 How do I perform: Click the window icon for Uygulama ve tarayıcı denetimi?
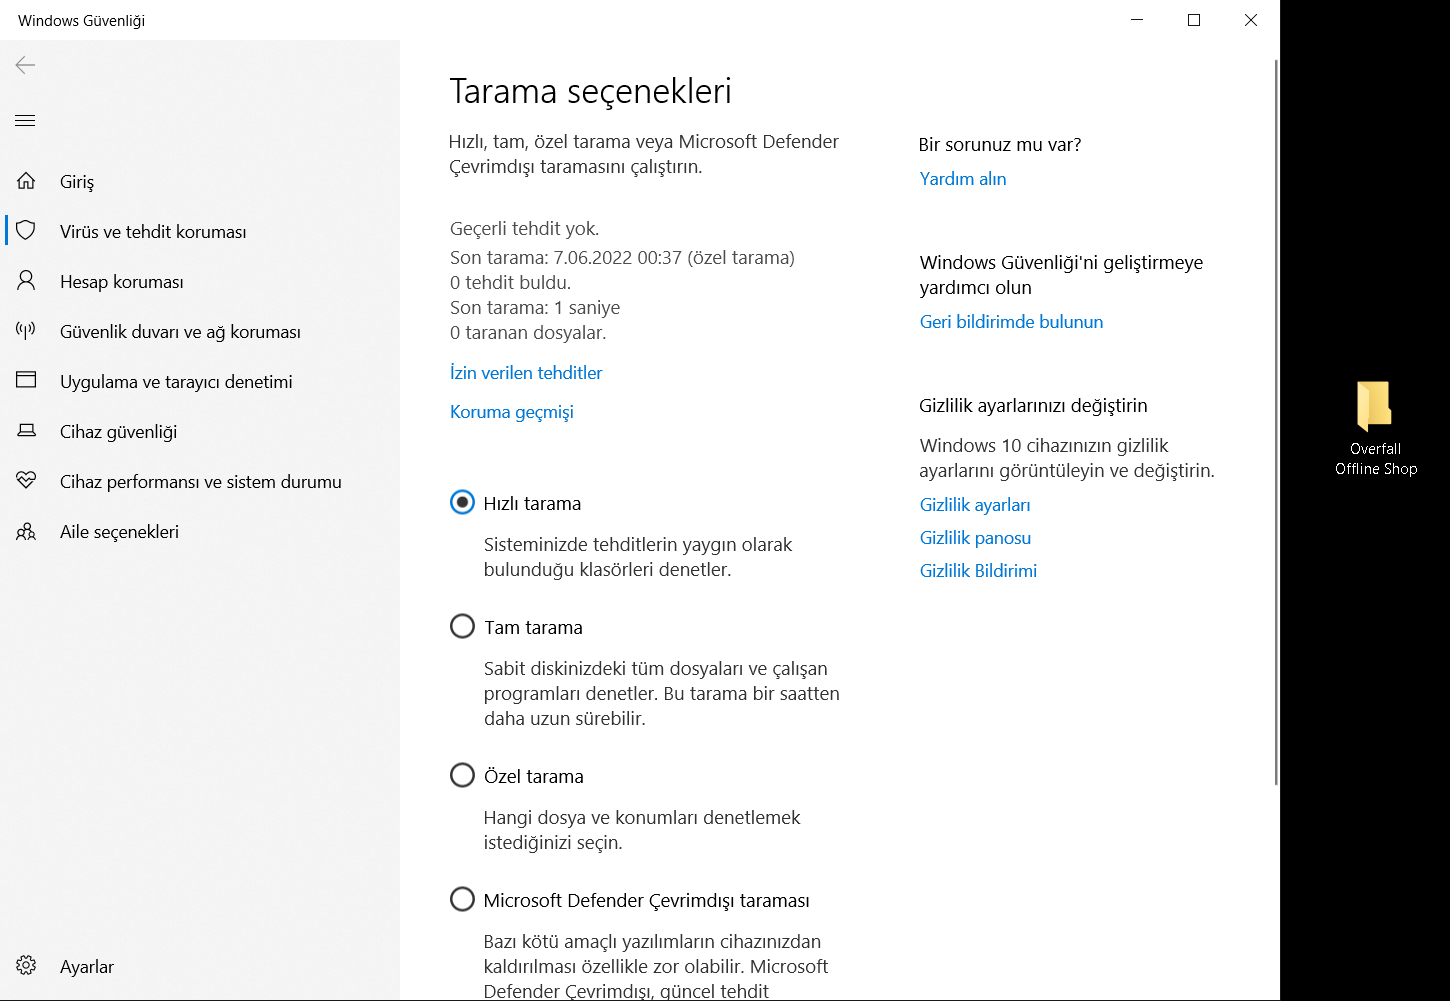click(x=26, y=381)
